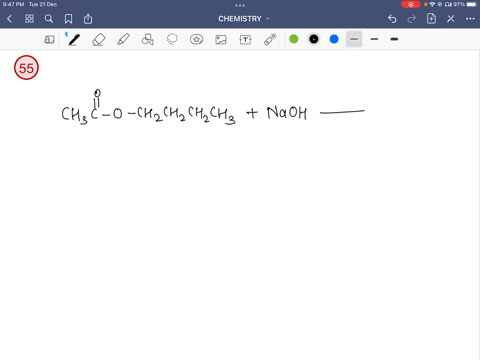Image resolution: width=480 pixels, height=360 pixels.
Task: Select the Eraser tool
Action: tap(99, 40)
